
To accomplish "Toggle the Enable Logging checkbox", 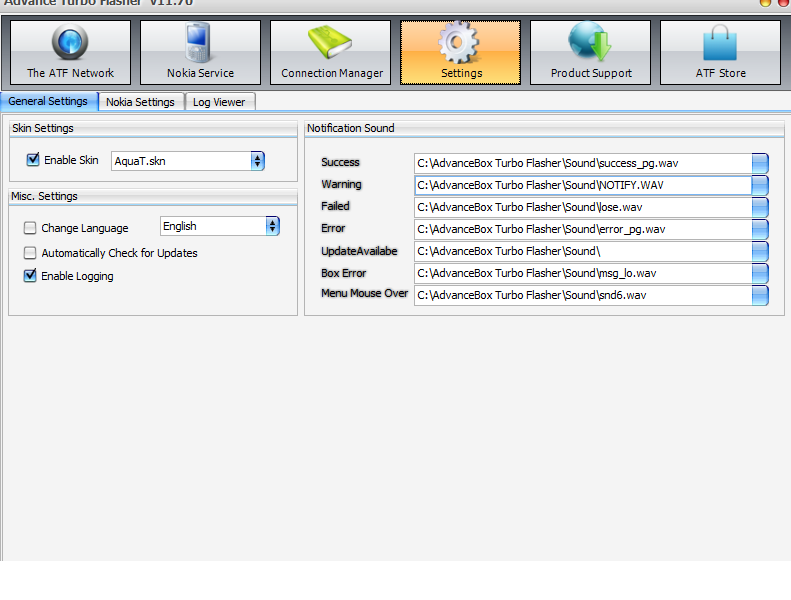I will point(30,276).
